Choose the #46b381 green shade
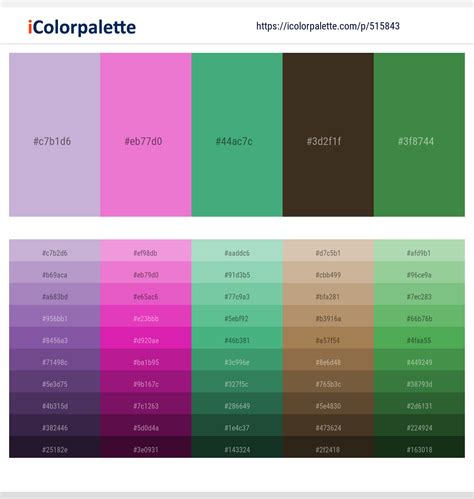 point(237,338)
